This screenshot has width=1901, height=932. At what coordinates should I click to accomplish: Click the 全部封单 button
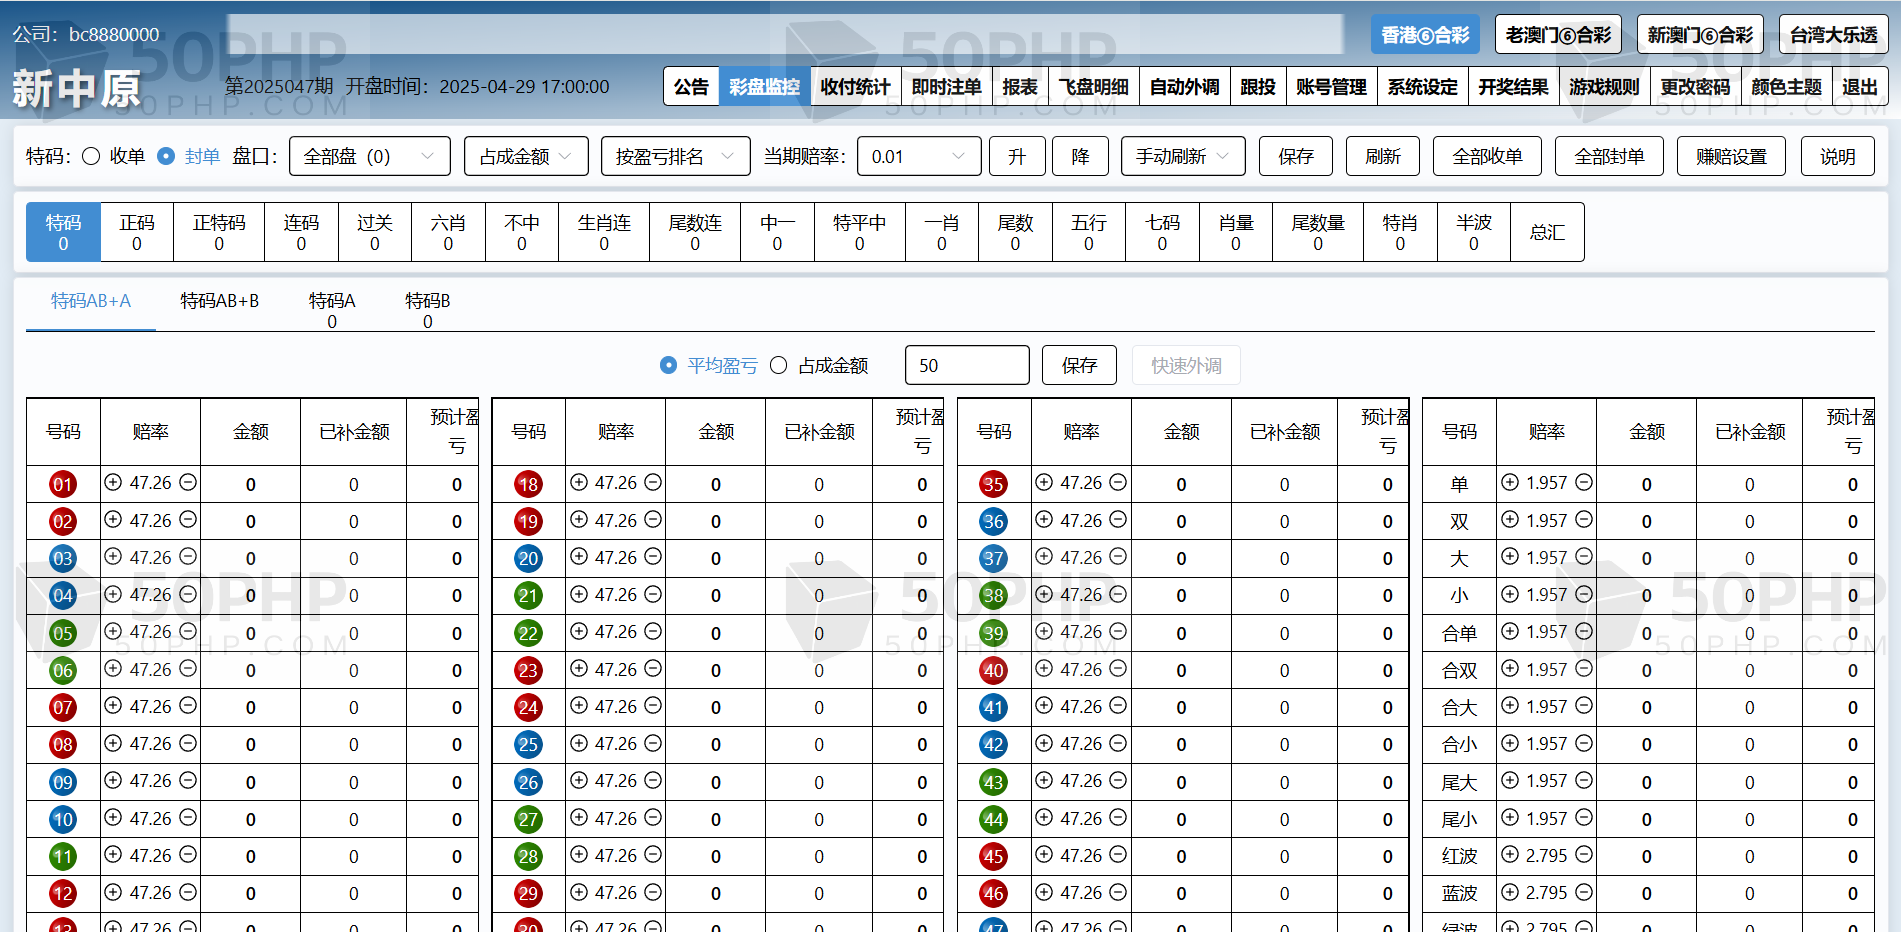pyautogui.click(x=1609, y=157)
